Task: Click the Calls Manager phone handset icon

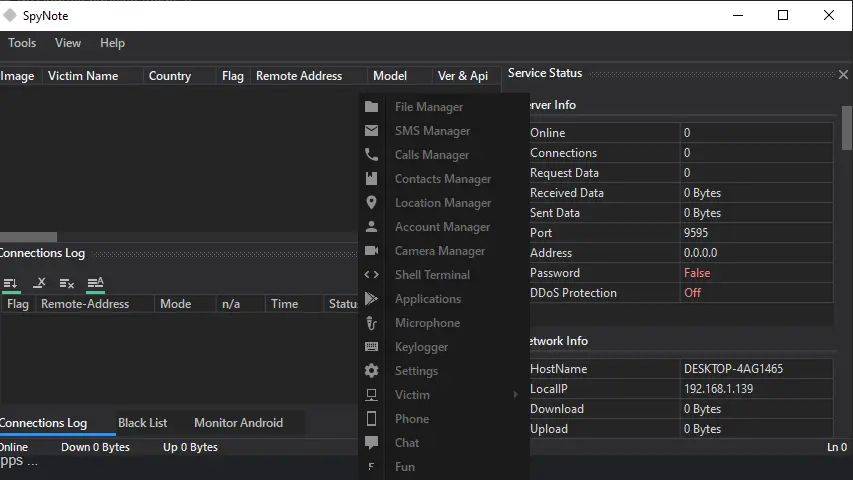Action: (x=371, y=155)
